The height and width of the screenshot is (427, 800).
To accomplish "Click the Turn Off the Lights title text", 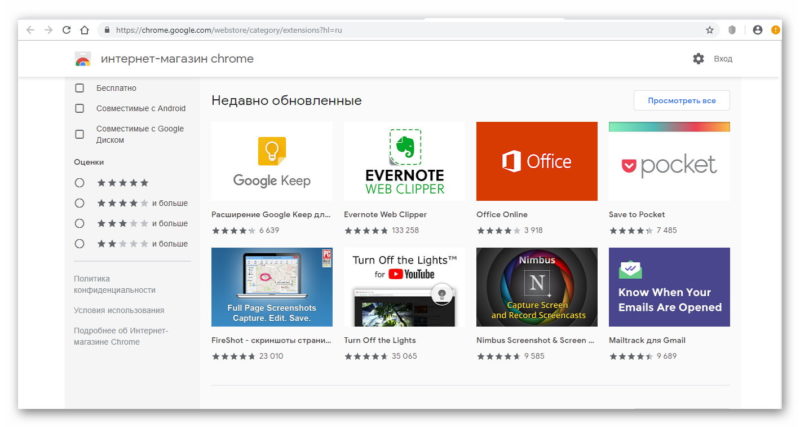I will 380,340.
